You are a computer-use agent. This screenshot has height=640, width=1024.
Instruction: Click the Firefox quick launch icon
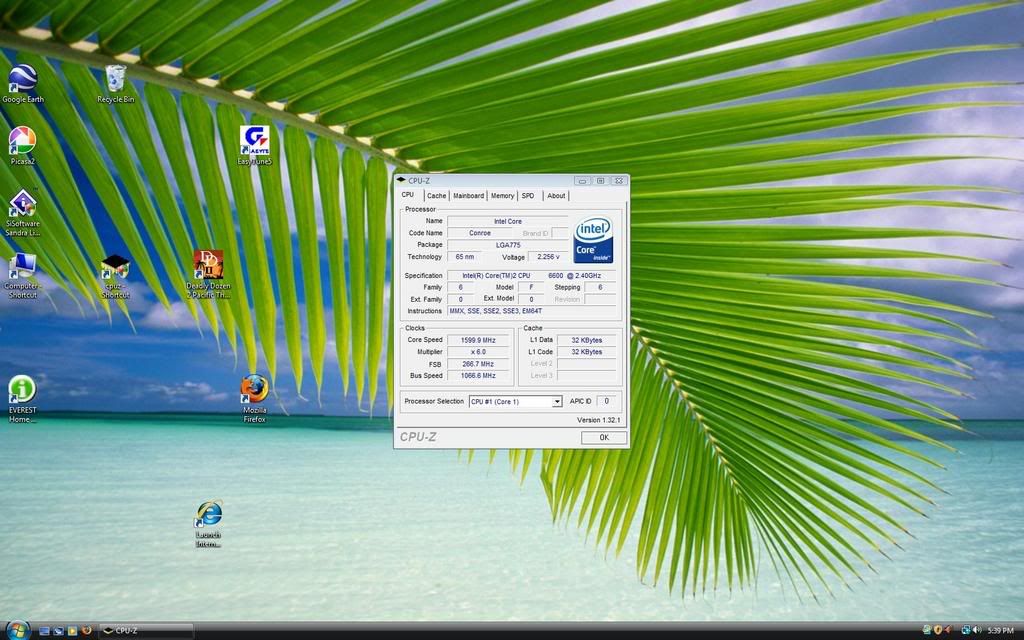86,630
